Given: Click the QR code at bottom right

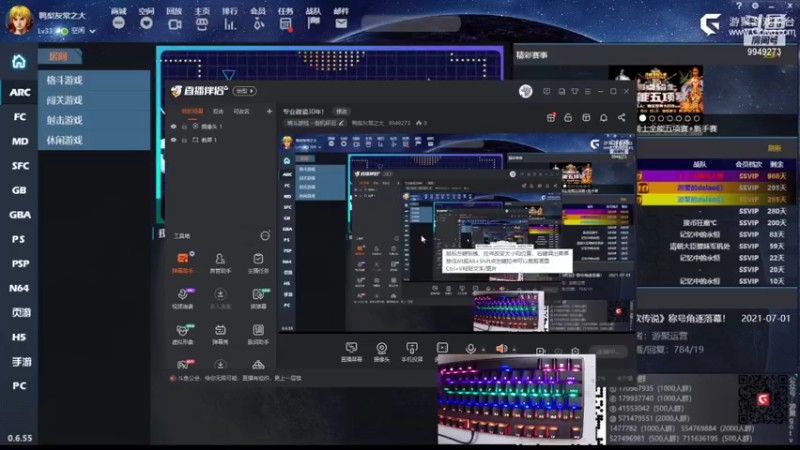Looking at the screenshot, I should pos(763,399).
